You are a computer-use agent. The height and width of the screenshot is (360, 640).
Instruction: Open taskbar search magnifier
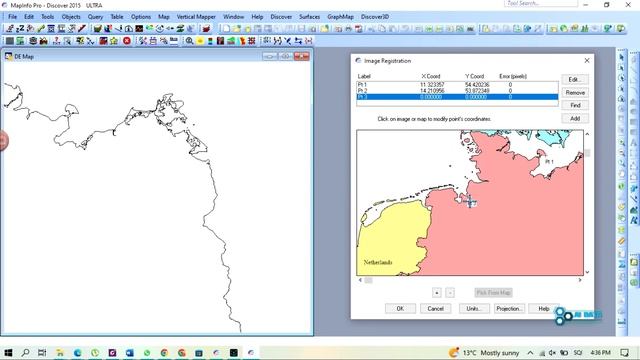coord(25,353)
